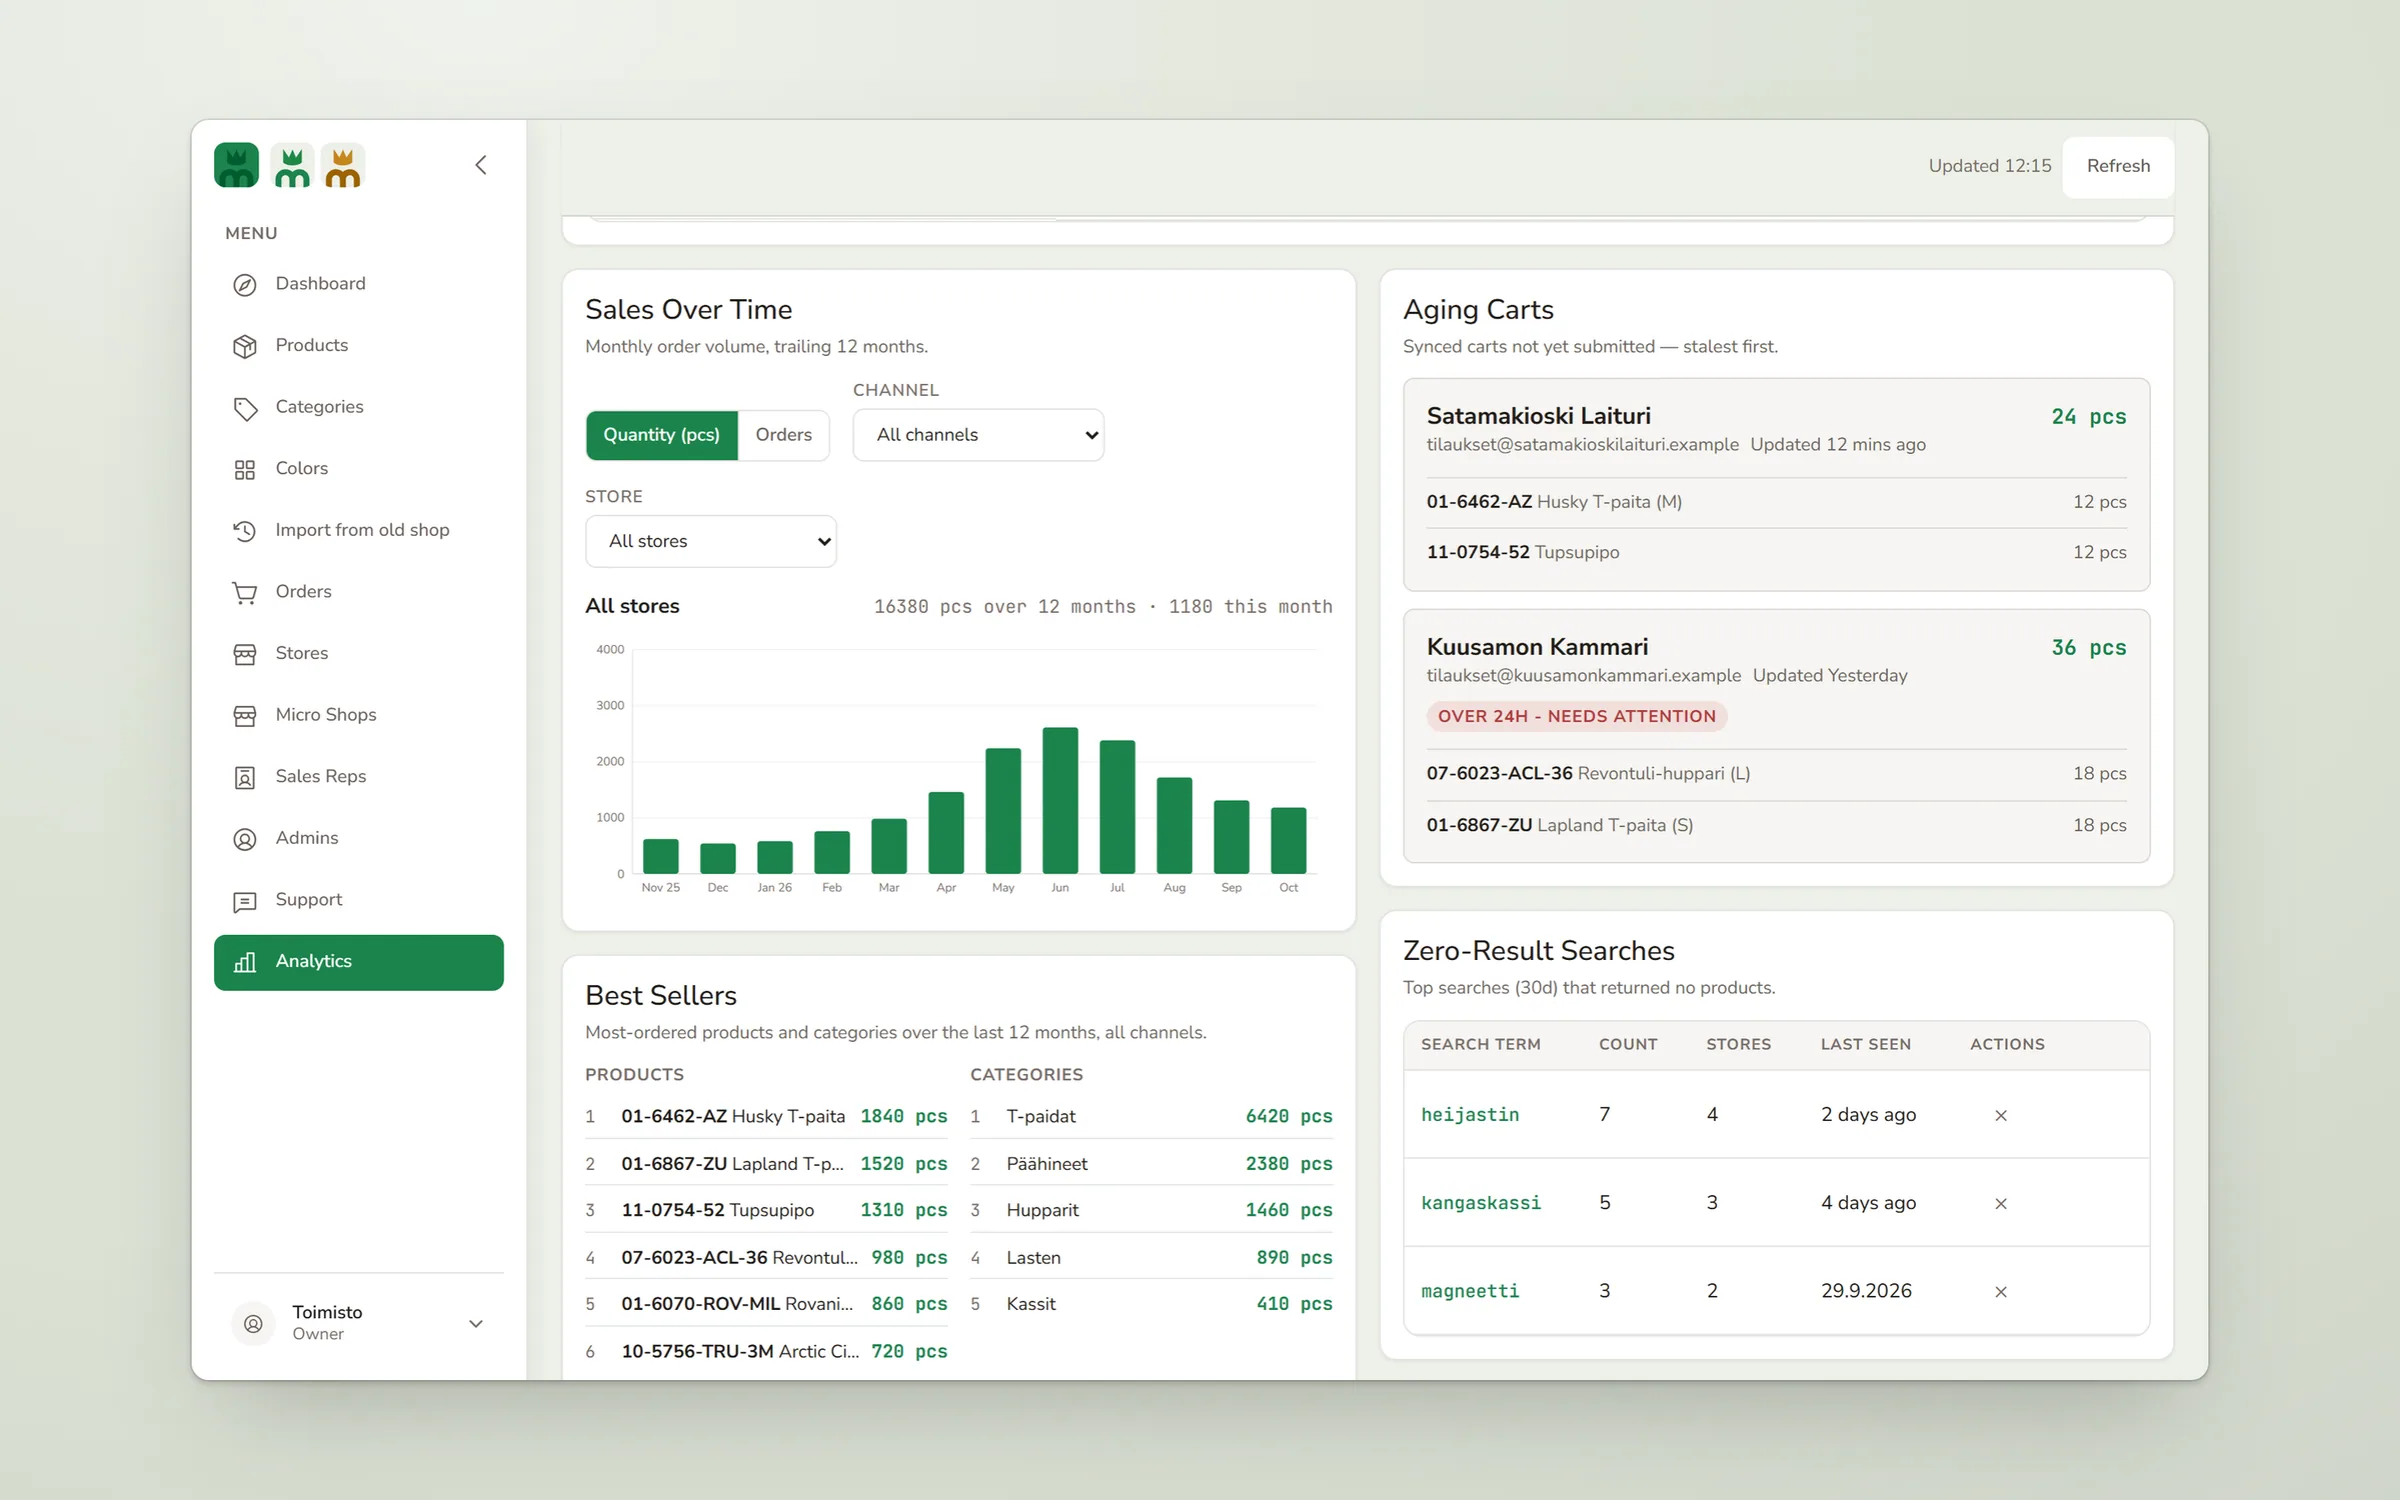Screen dimensions: 2400x1500
Task: Click the Colors grid icon
Action: tap(245, 469)
